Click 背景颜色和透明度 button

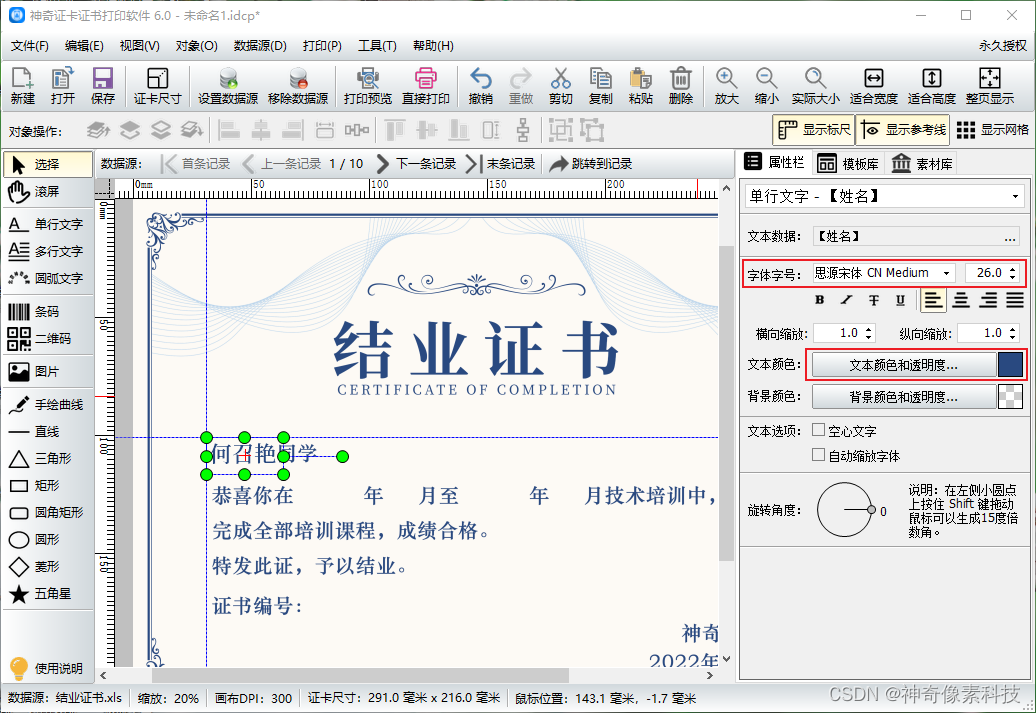[x=903, y=396]
